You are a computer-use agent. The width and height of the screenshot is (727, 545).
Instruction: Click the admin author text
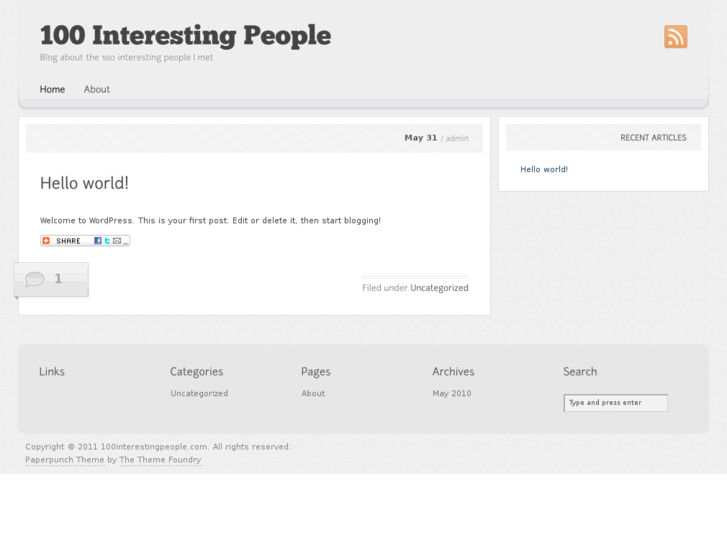[x=457, y=138]
